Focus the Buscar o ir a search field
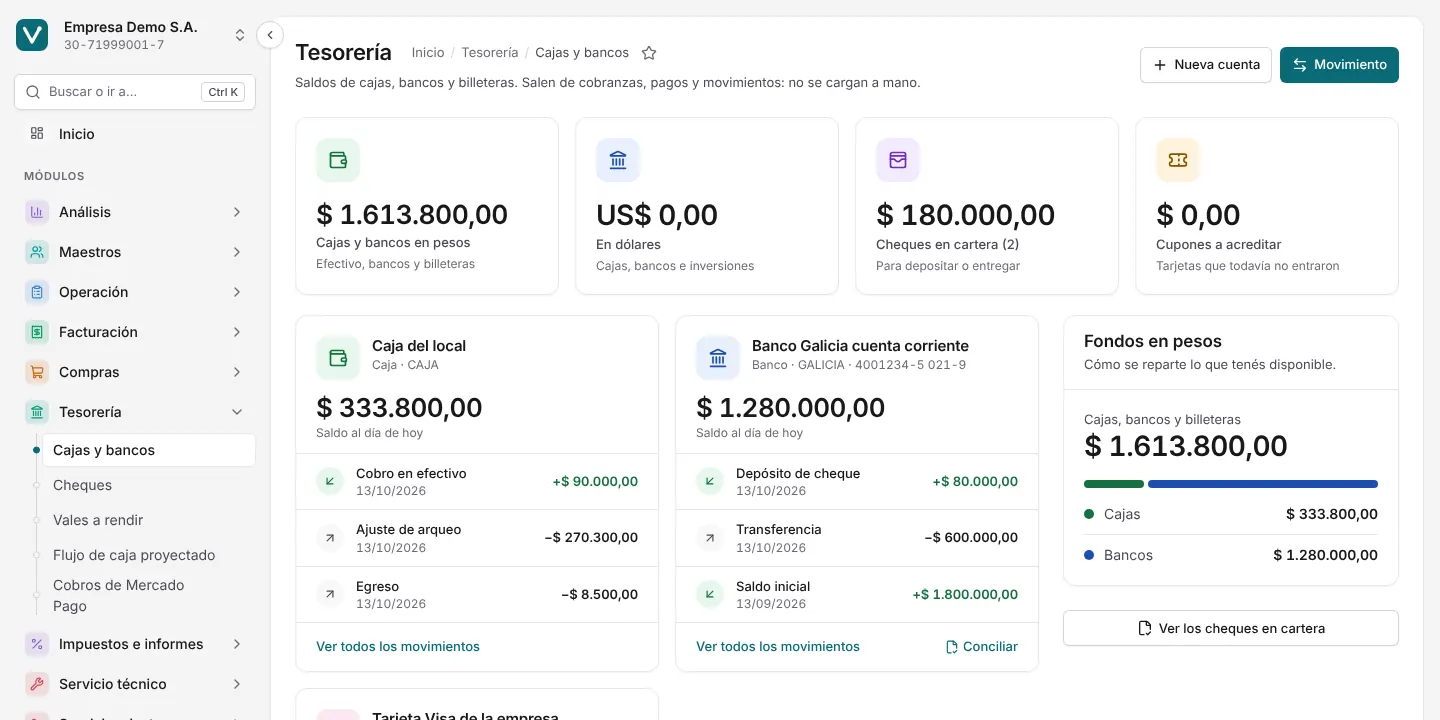This screenshot has height=720, width=1440. click(135, 92)
